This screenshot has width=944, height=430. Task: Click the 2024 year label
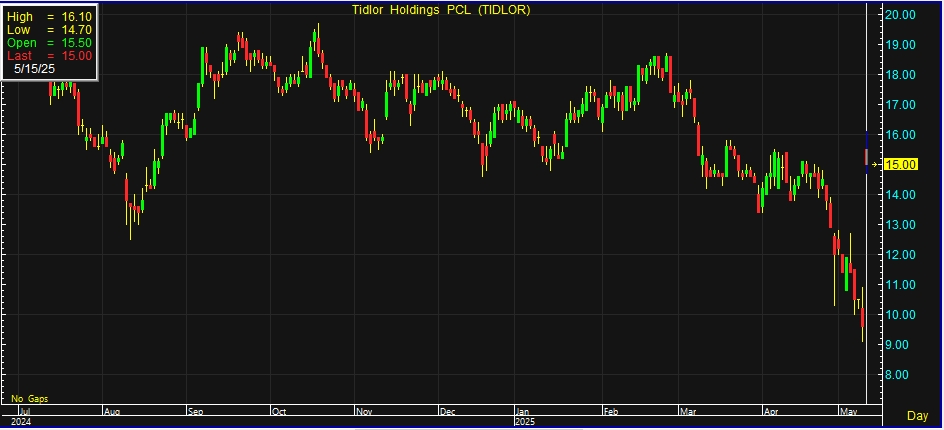click(21, 422)
